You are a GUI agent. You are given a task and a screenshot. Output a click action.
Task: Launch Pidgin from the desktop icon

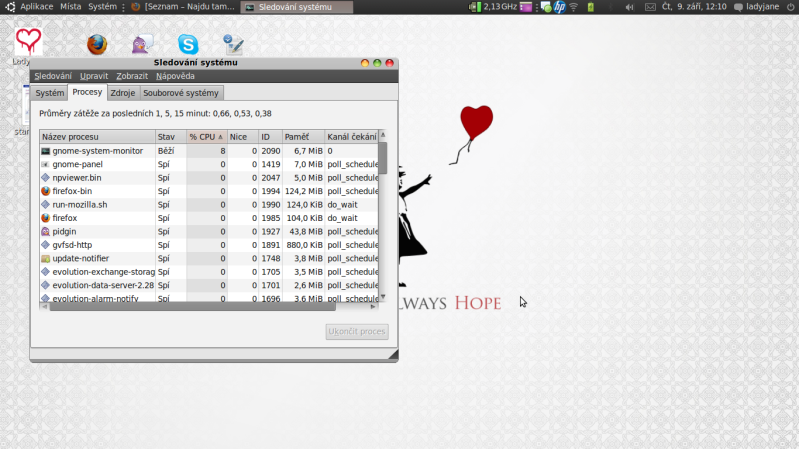[x=142, y=45]
